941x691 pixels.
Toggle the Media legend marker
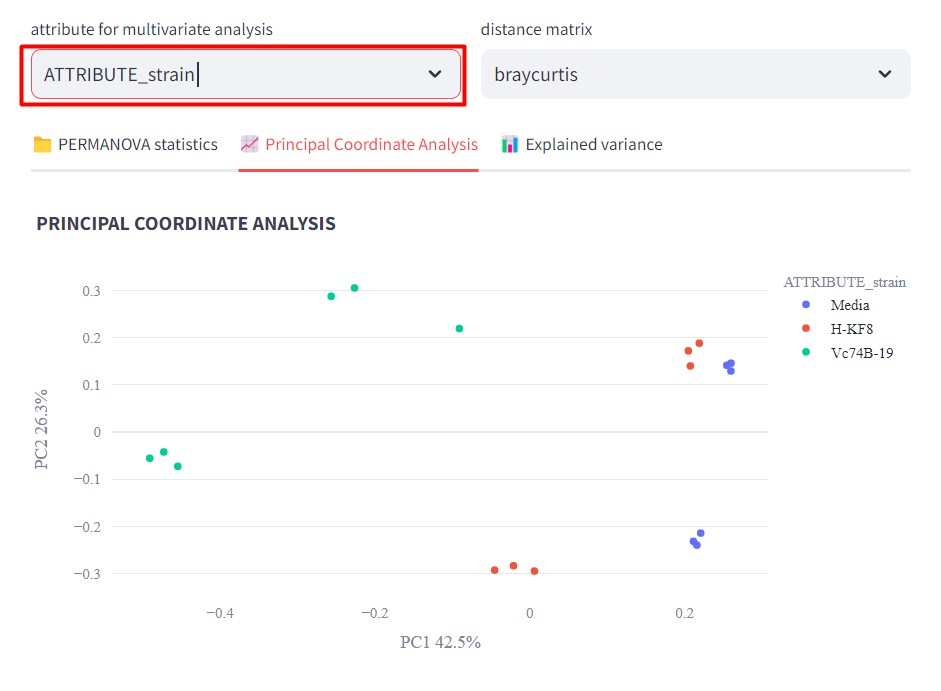coord(806,305)
